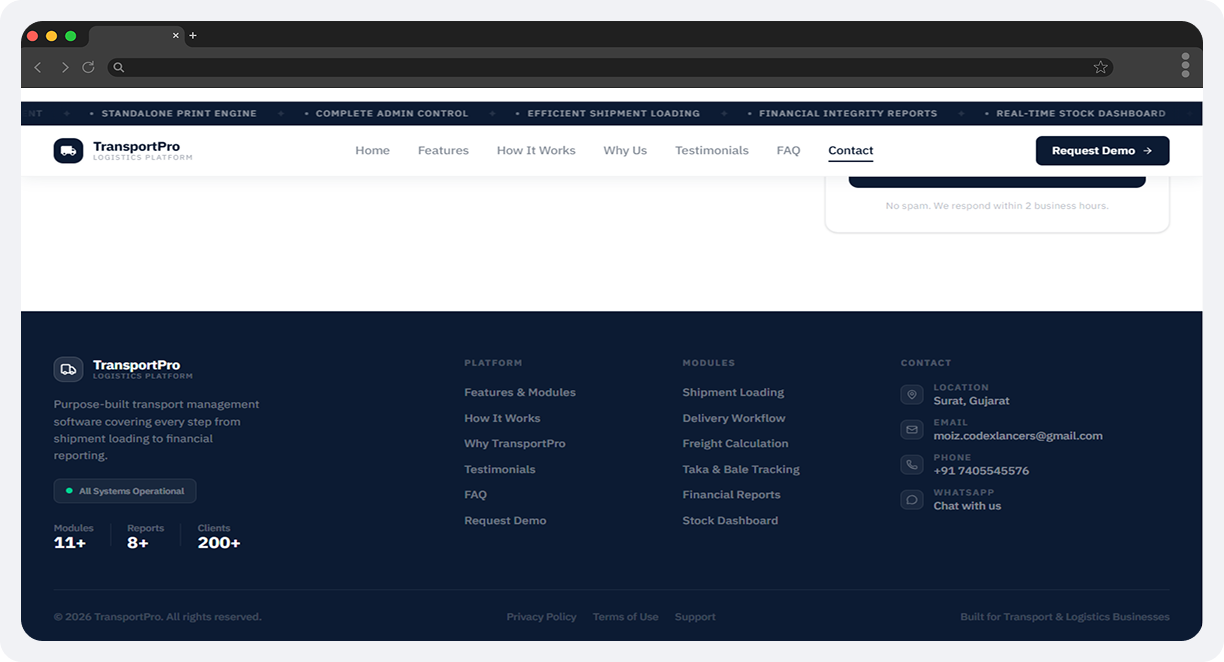Open the Terms of Use link
This screenshot has height=662, width=1224.
625,617
